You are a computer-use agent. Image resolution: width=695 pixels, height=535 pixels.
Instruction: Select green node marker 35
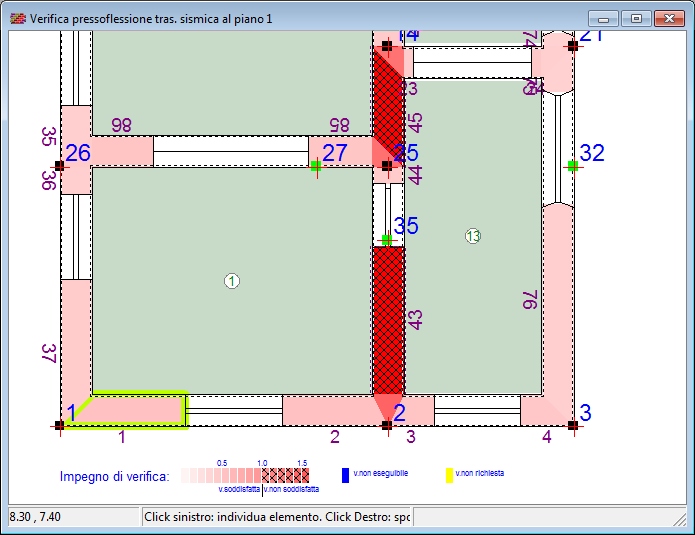click(387, 240)
